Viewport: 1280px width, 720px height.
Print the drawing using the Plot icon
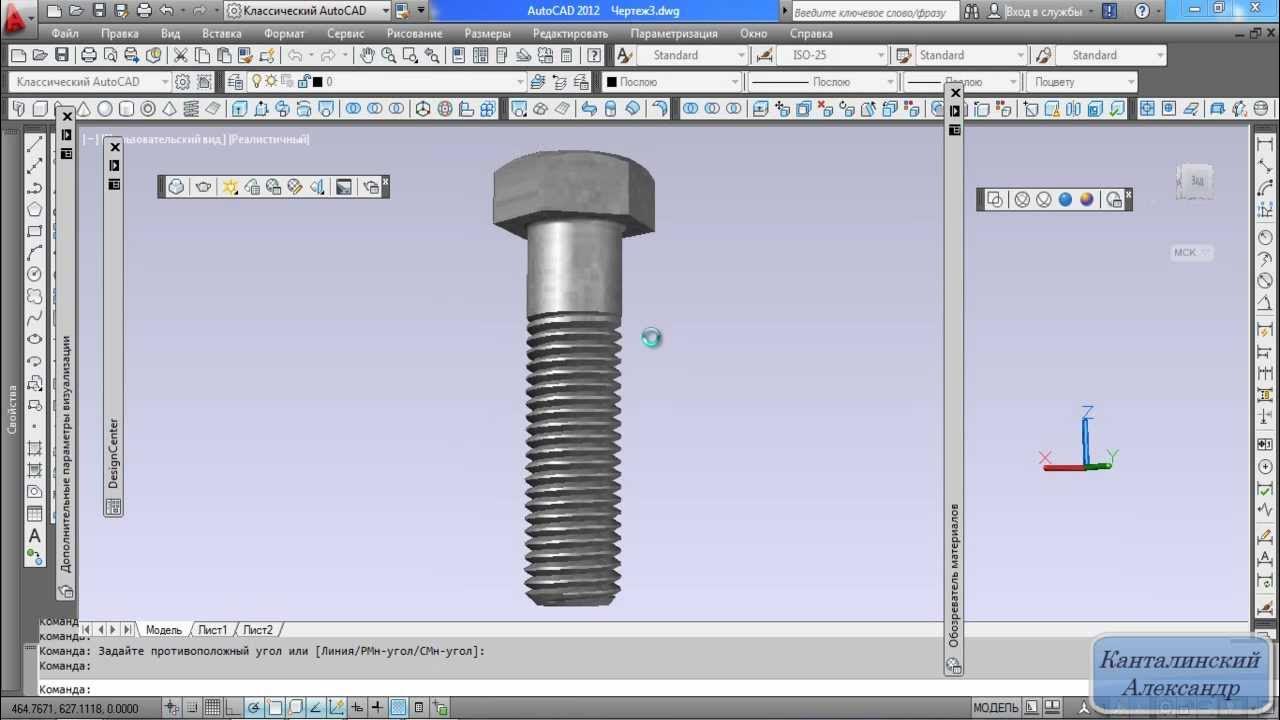click(x=89, y=55)
